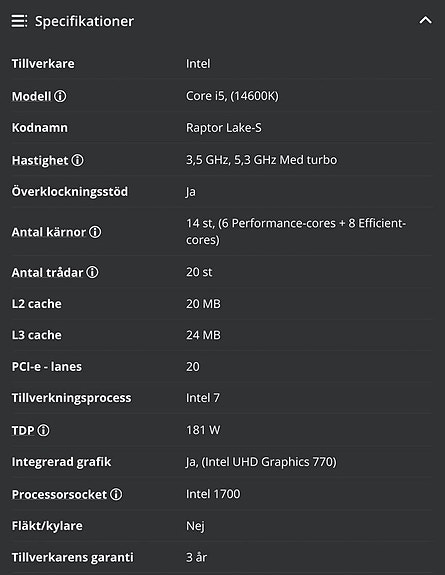Click the Processorsocket label

point(59,495)
